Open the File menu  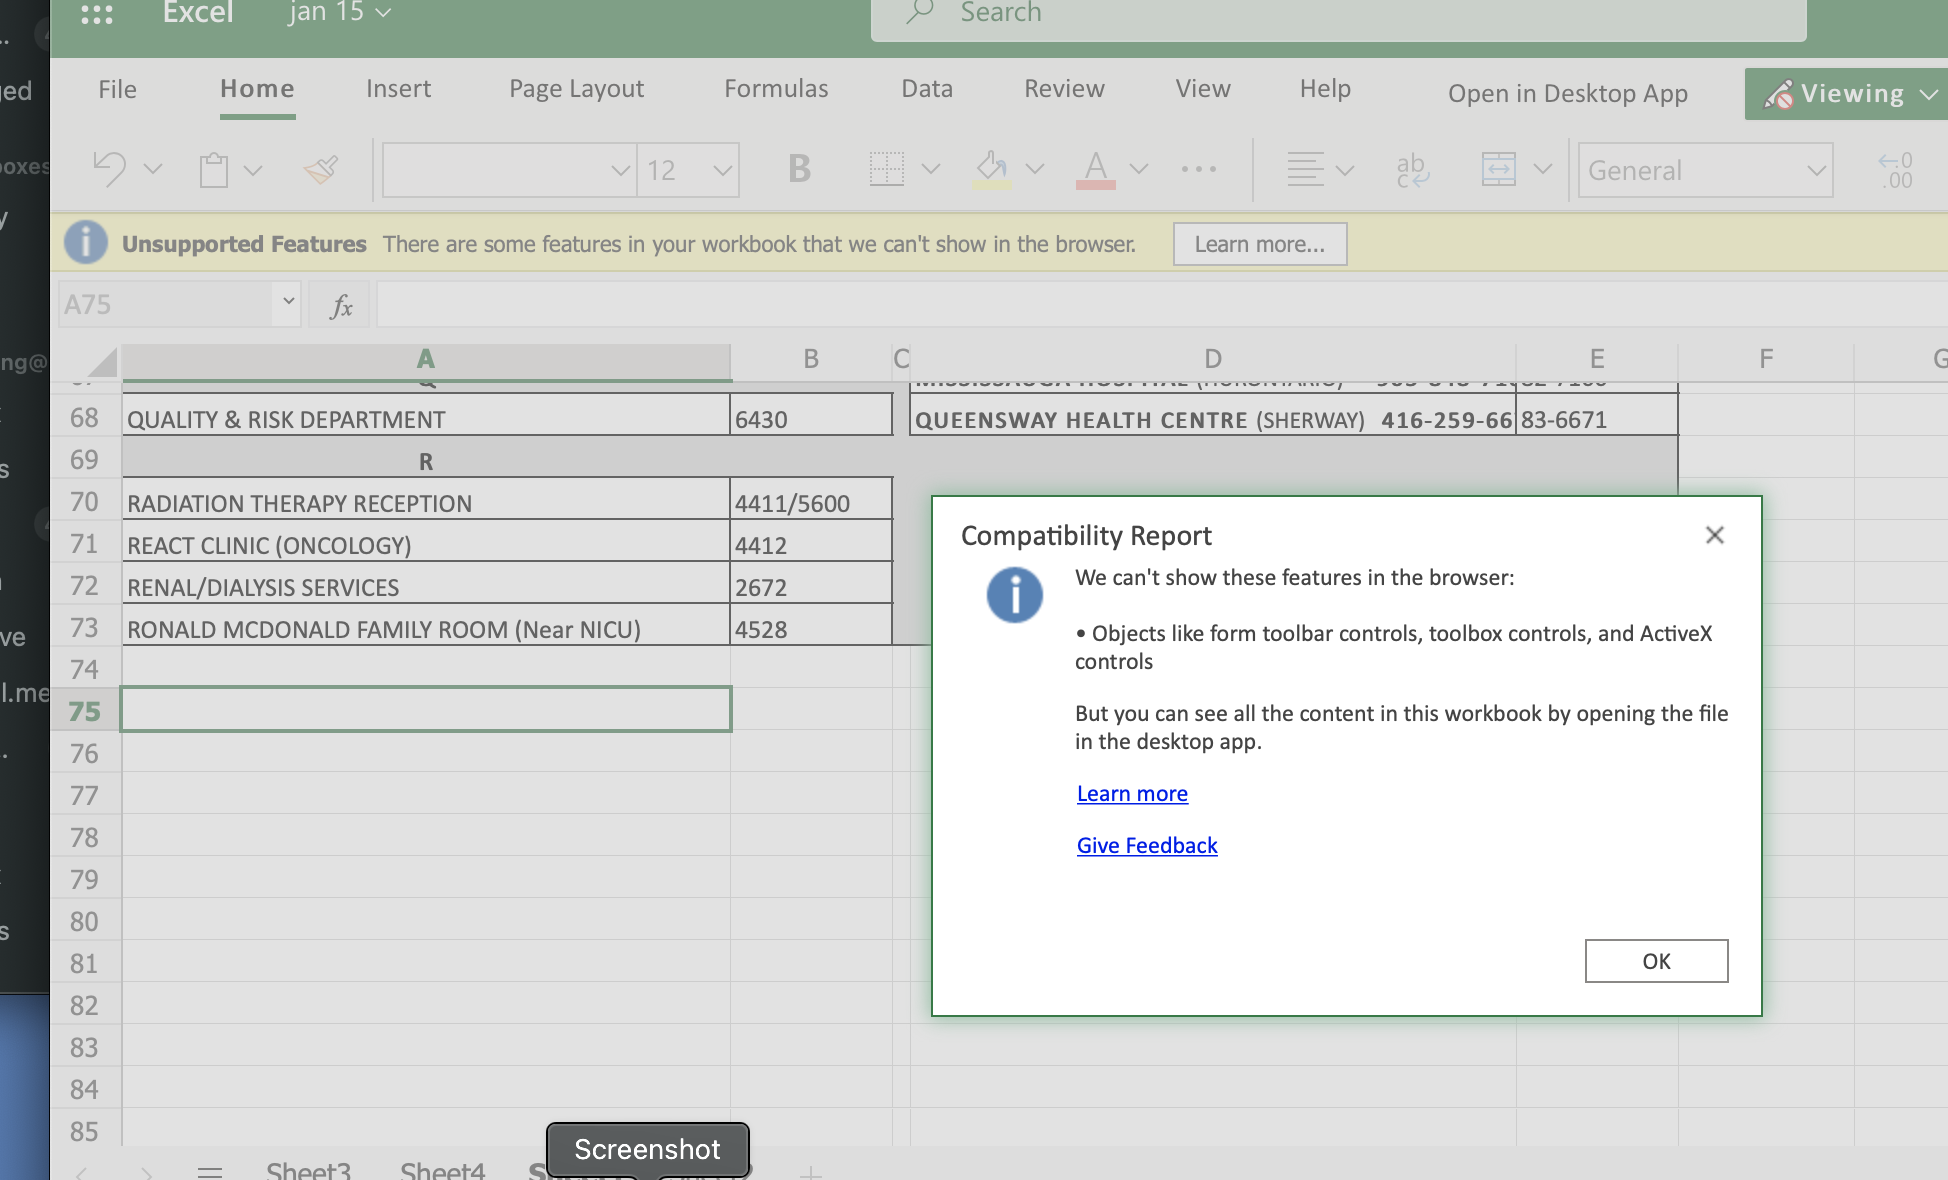pos(117,89)
